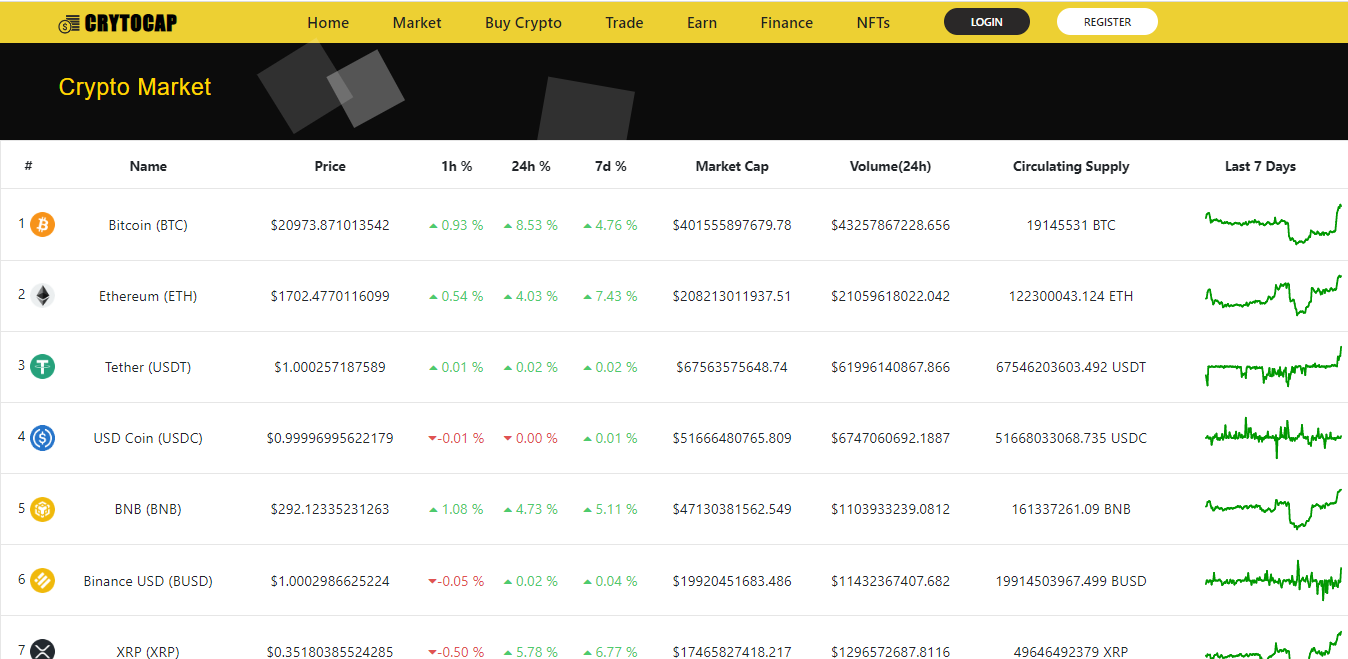
Task: Click the XRP black coin icon
Action: [42, 650]
